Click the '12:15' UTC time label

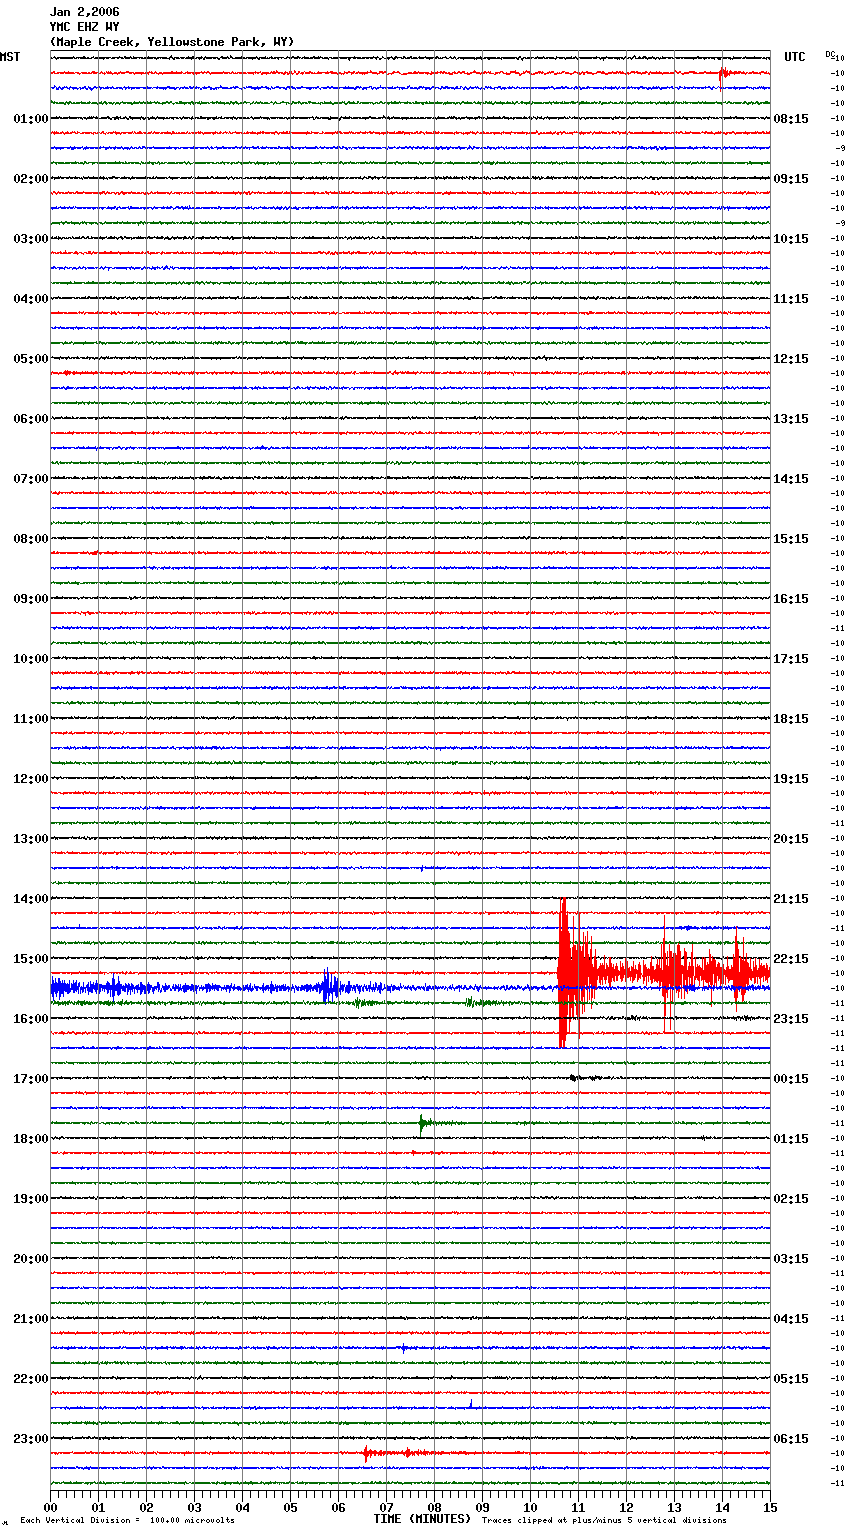click(x=791, y=359)
